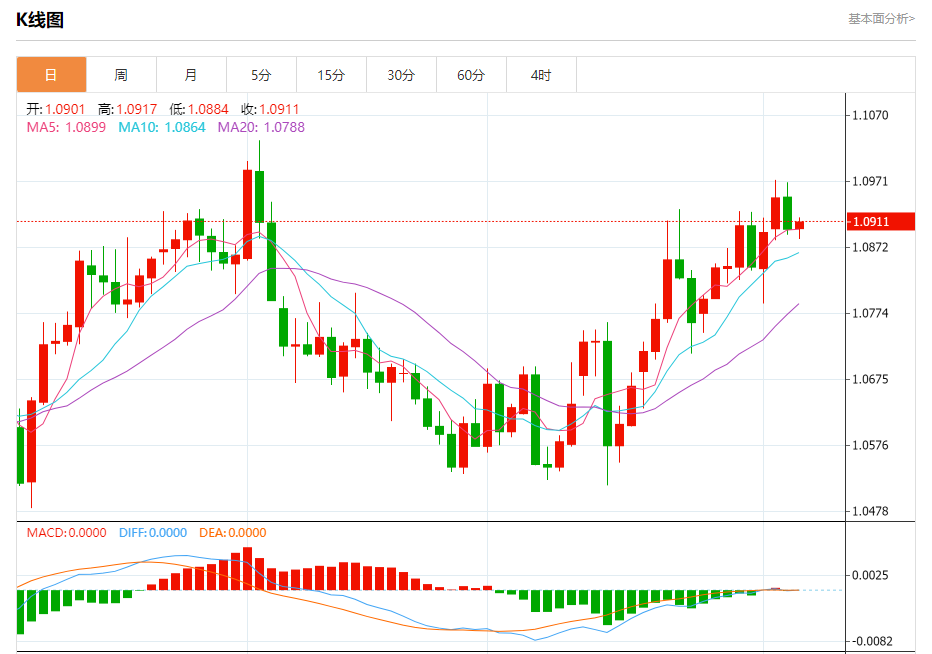Open the 5分 timeframe tab
This screenshot has height=654, width=932.
coord(262,75)
